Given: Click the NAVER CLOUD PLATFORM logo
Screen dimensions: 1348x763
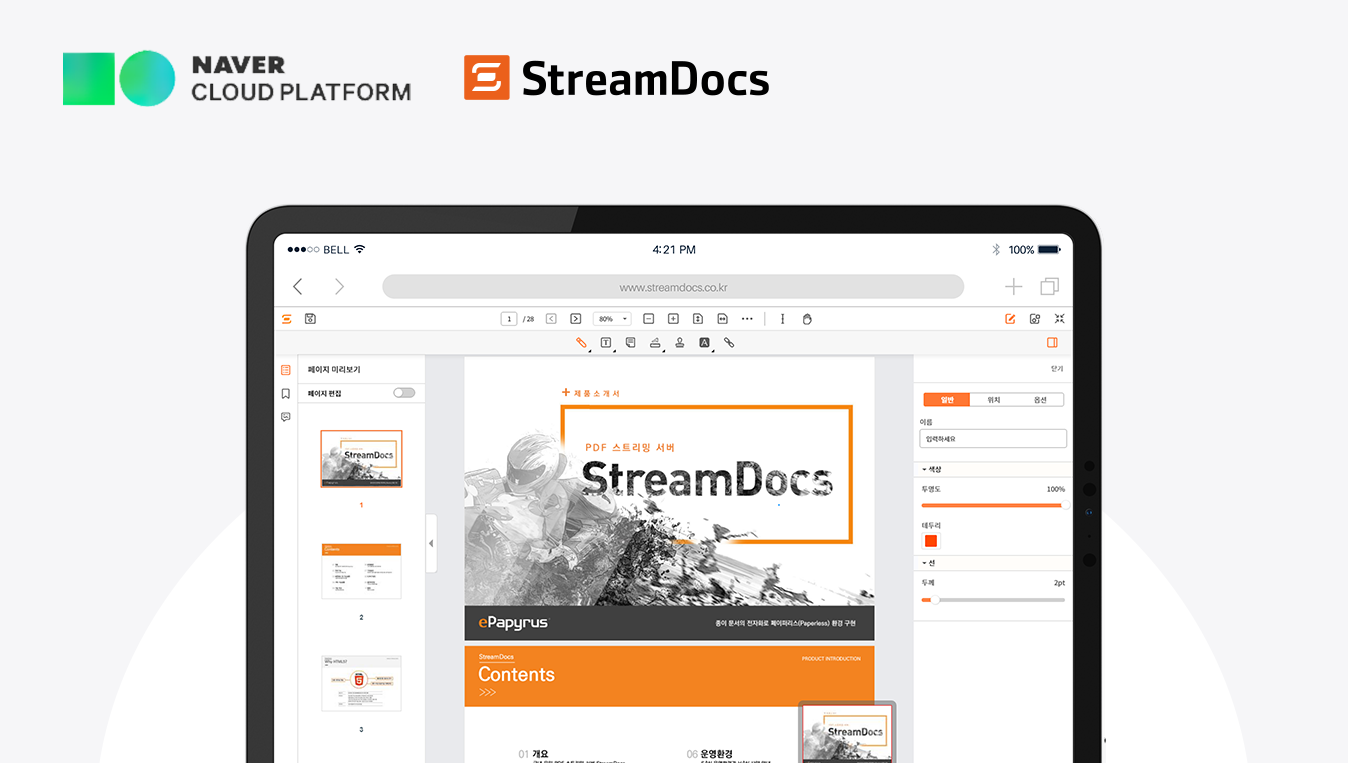Looking at the screenshot, I should pyautogui.click(x=237, y=78).
